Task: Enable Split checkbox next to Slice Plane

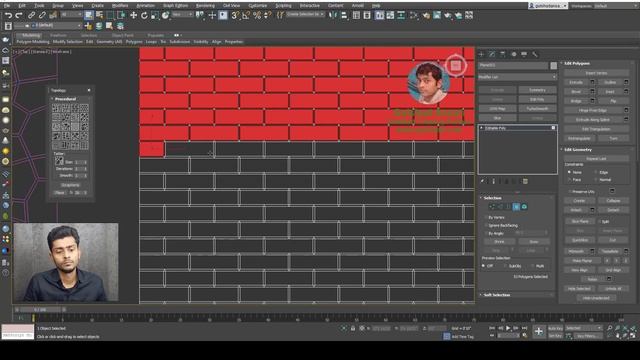Action: [x=599, y=221]
